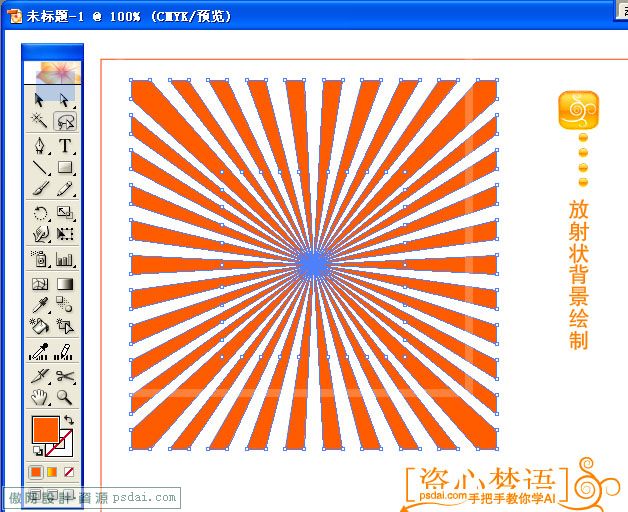This screenshot has height=512, width=628.
Task: Select the Column Graph tool
Action: pyautogui.click(x=65, y=259)
